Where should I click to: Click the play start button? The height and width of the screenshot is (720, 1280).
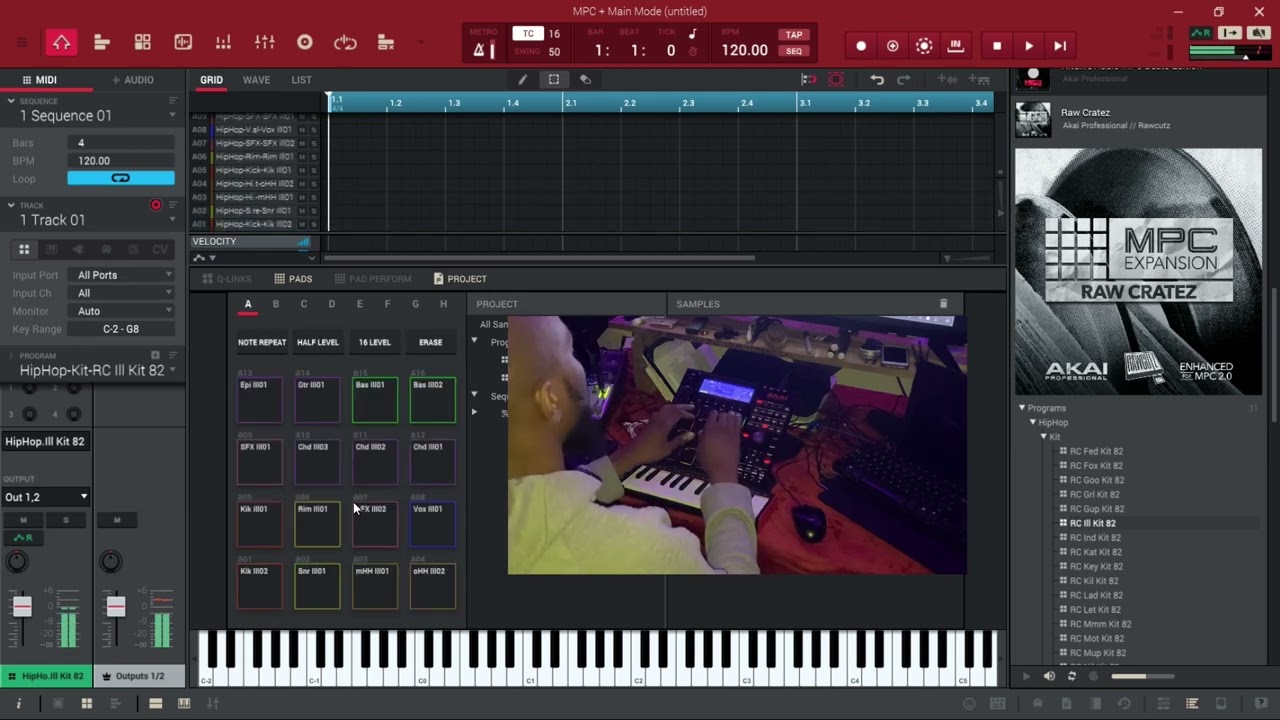tap(1060, 46)
